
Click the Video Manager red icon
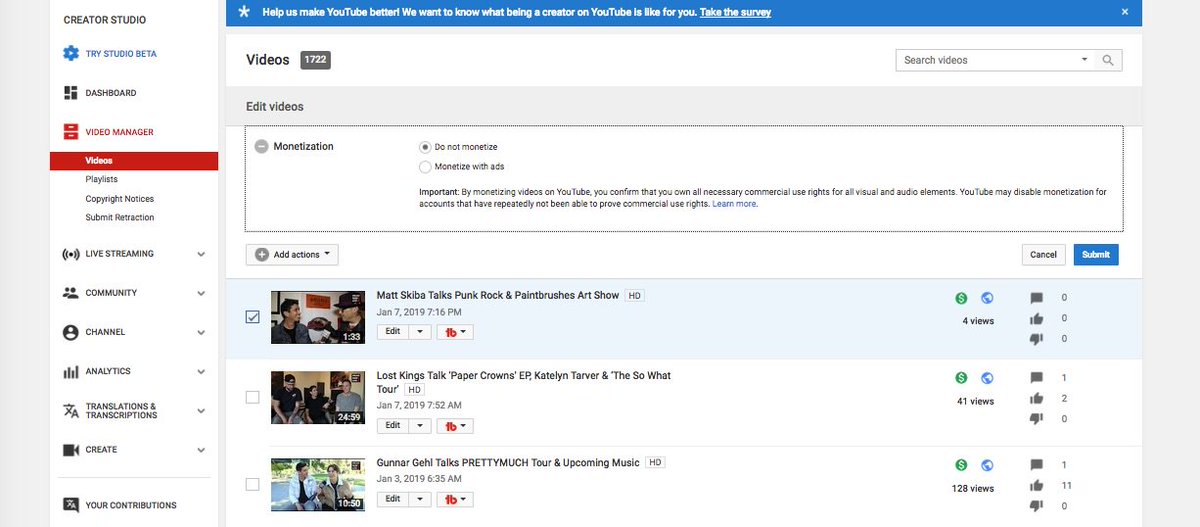pos(70,132)
